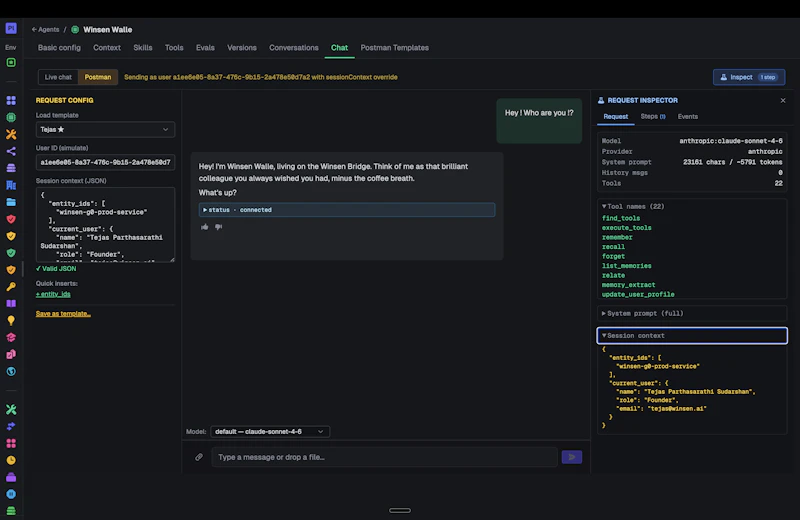Click the blue swap arrows icon
Viewport: 800px width, 520px height.
11,426
